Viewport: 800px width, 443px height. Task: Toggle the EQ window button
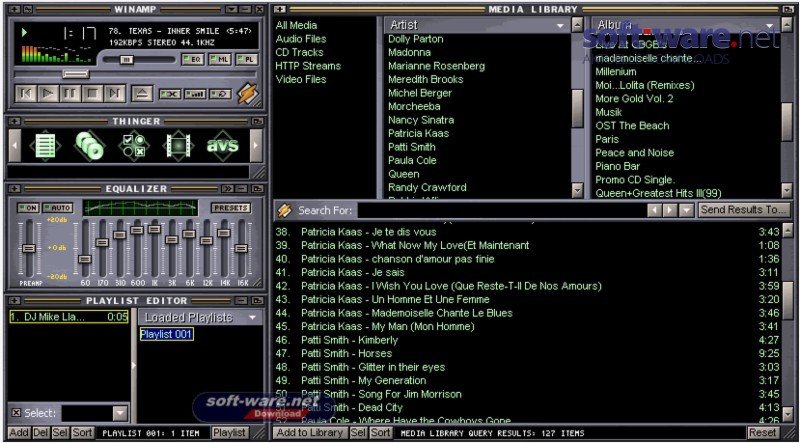193,60
